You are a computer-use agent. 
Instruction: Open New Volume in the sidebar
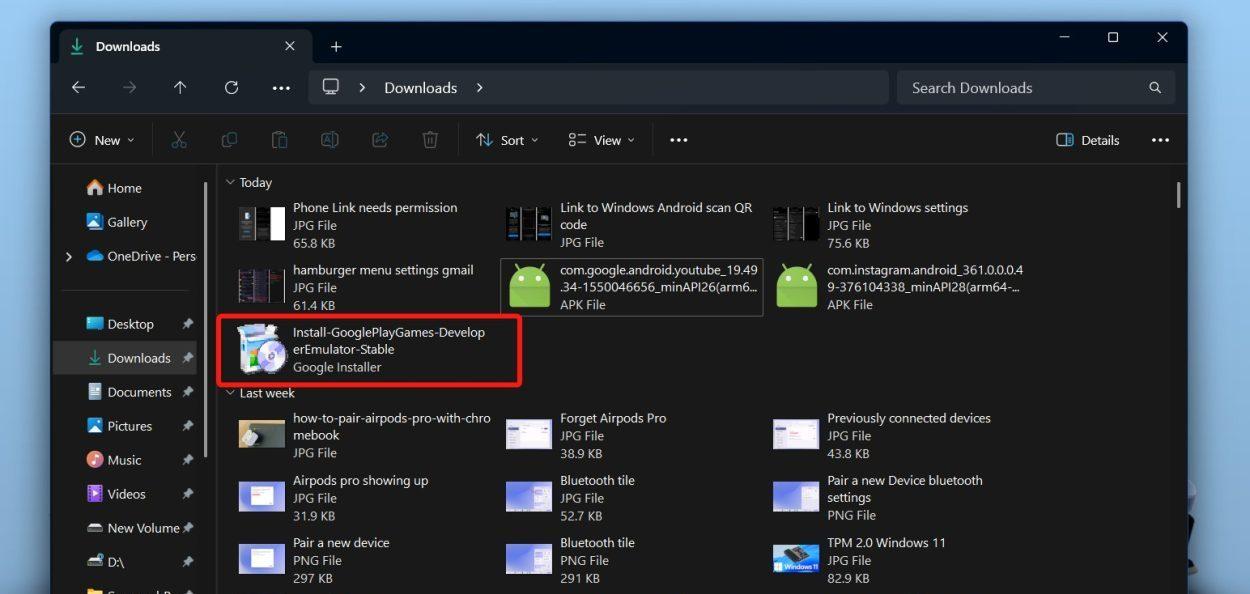click(133, 528)
